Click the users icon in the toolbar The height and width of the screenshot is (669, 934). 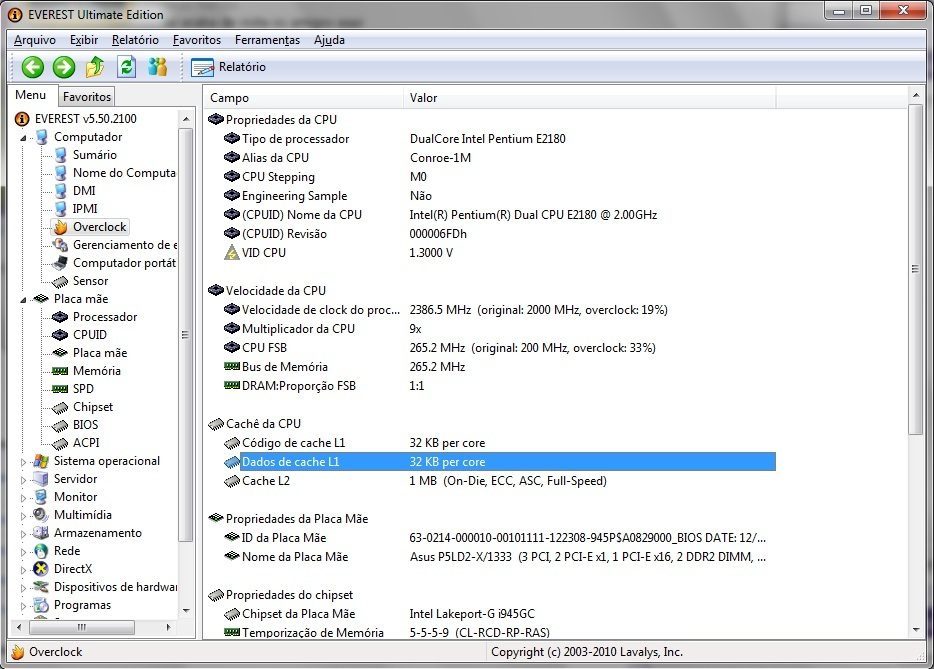click(158, 67)
